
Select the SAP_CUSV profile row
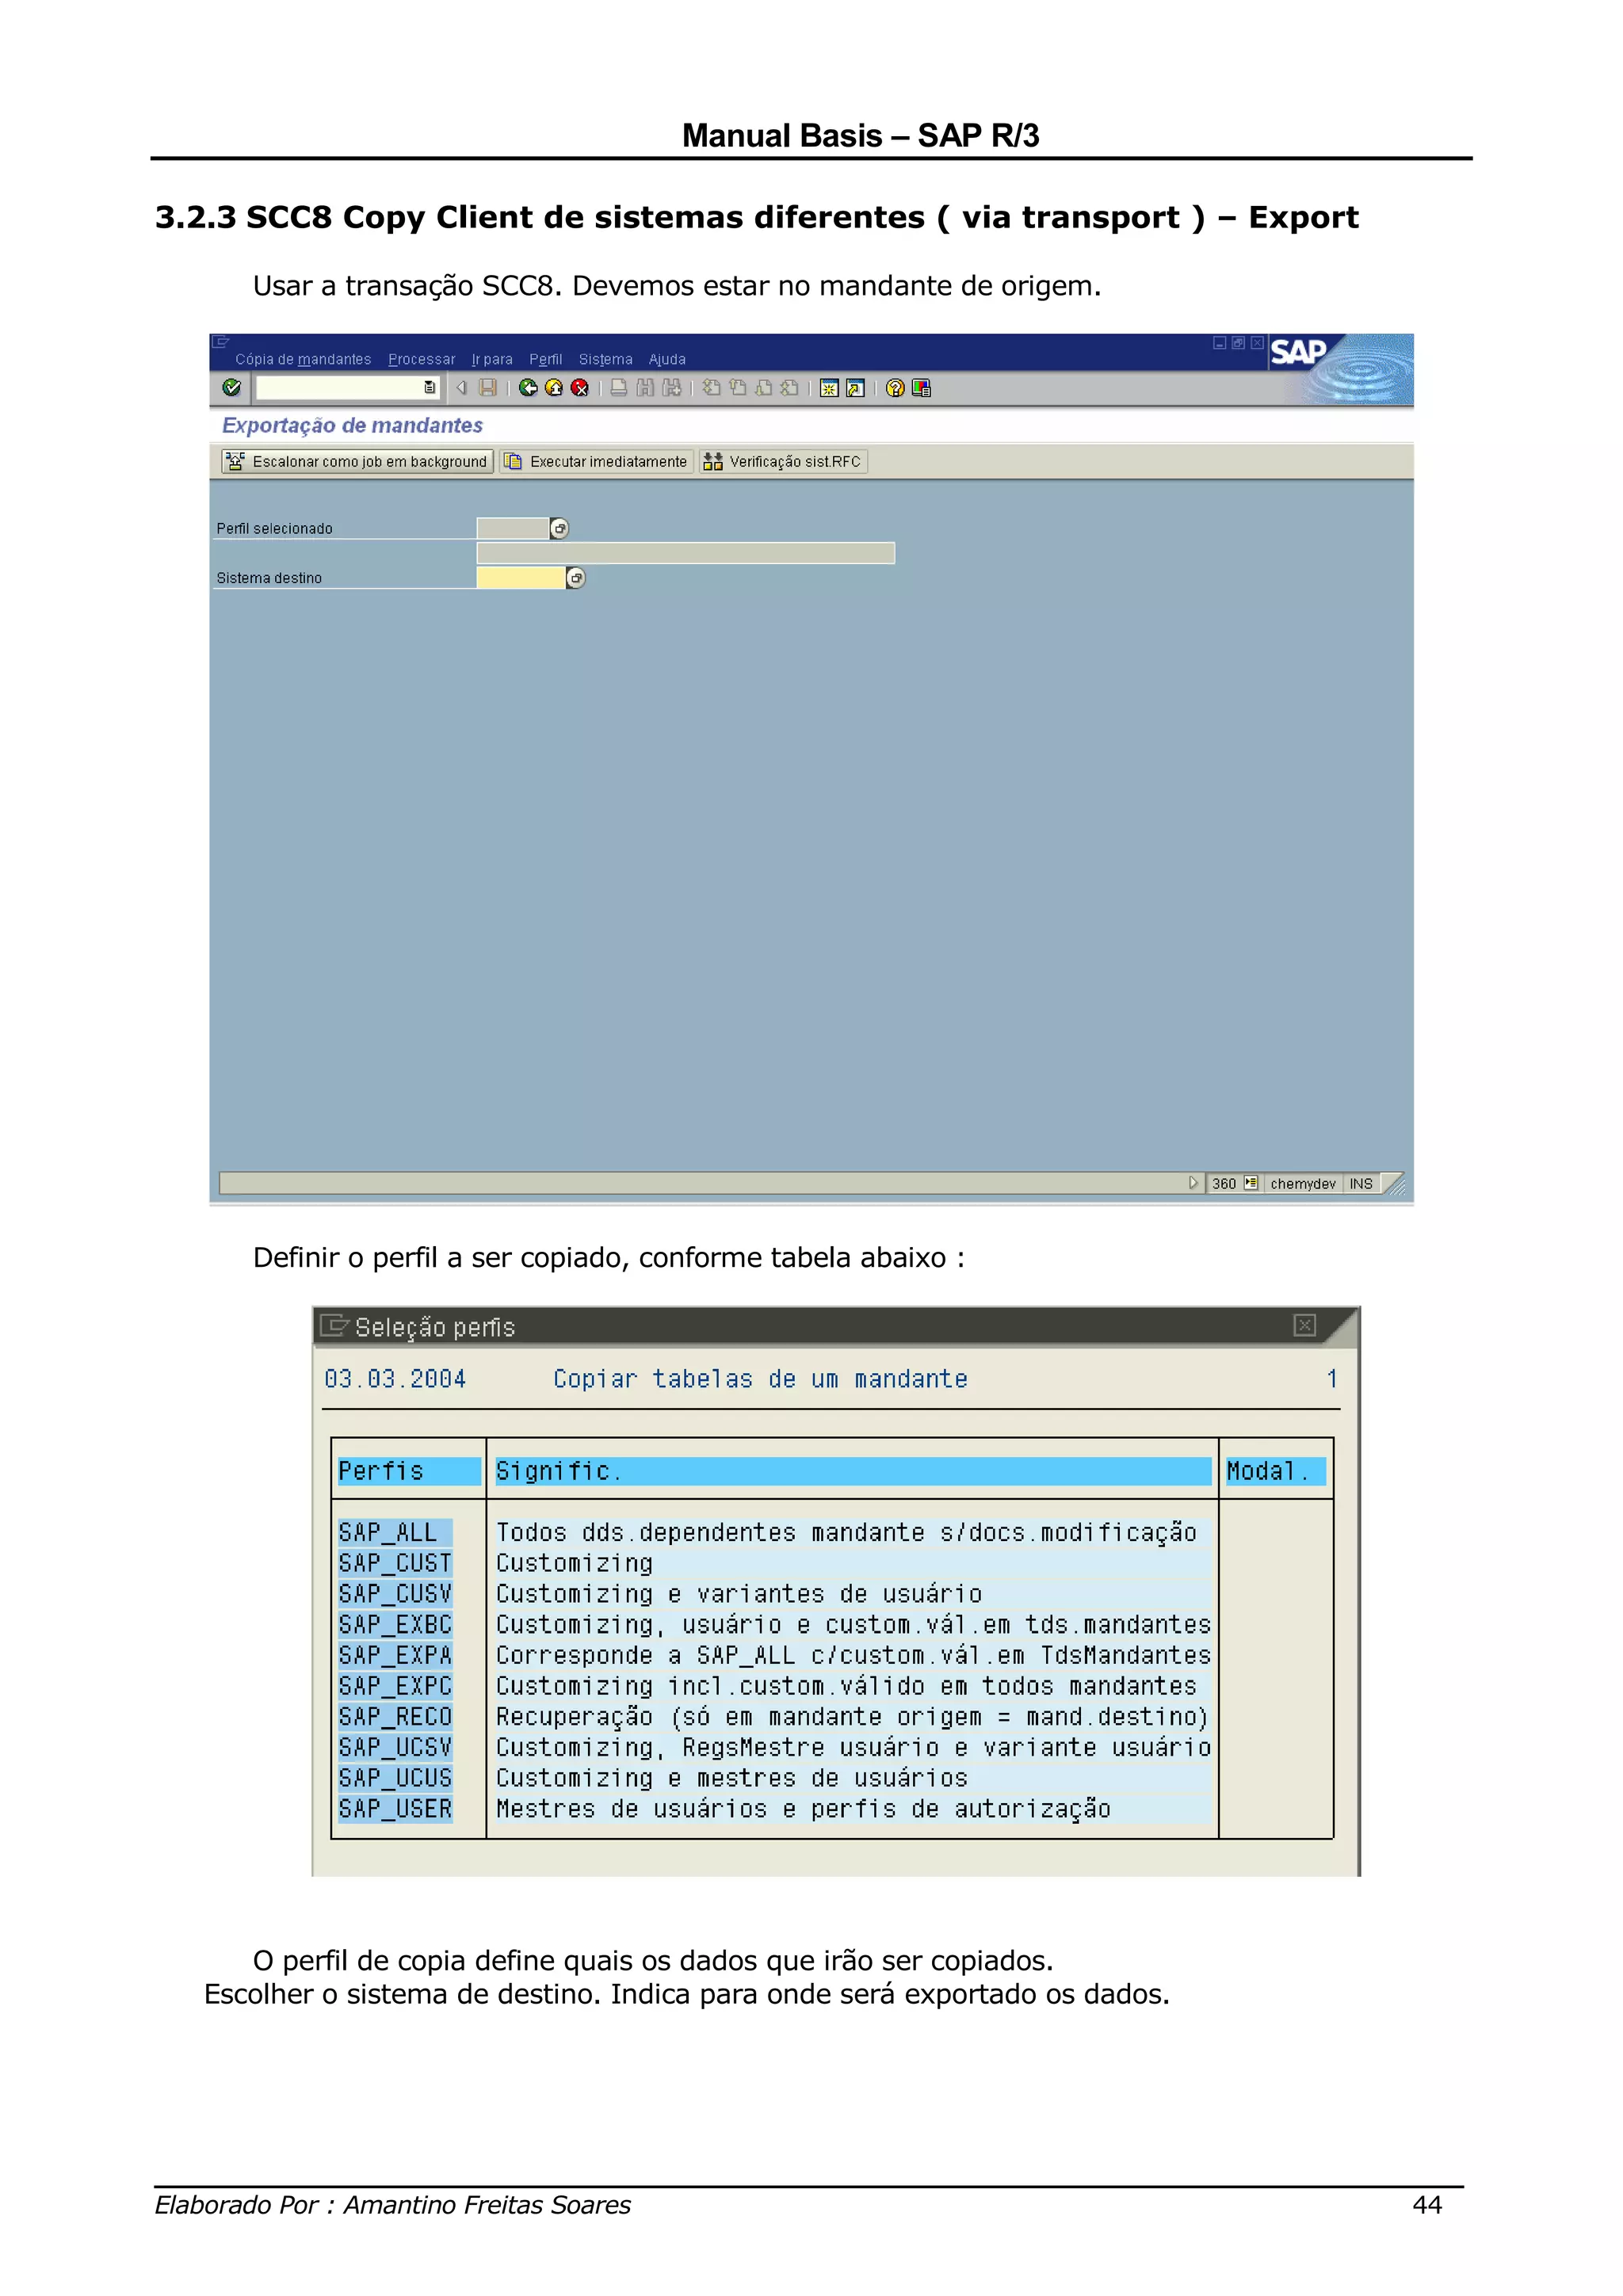coord(395,1594)
